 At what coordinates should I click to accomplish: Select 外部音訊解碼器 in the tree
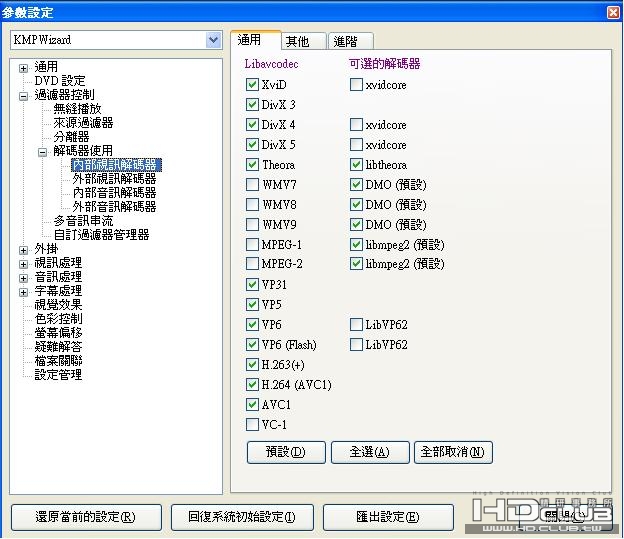point(114,207)
